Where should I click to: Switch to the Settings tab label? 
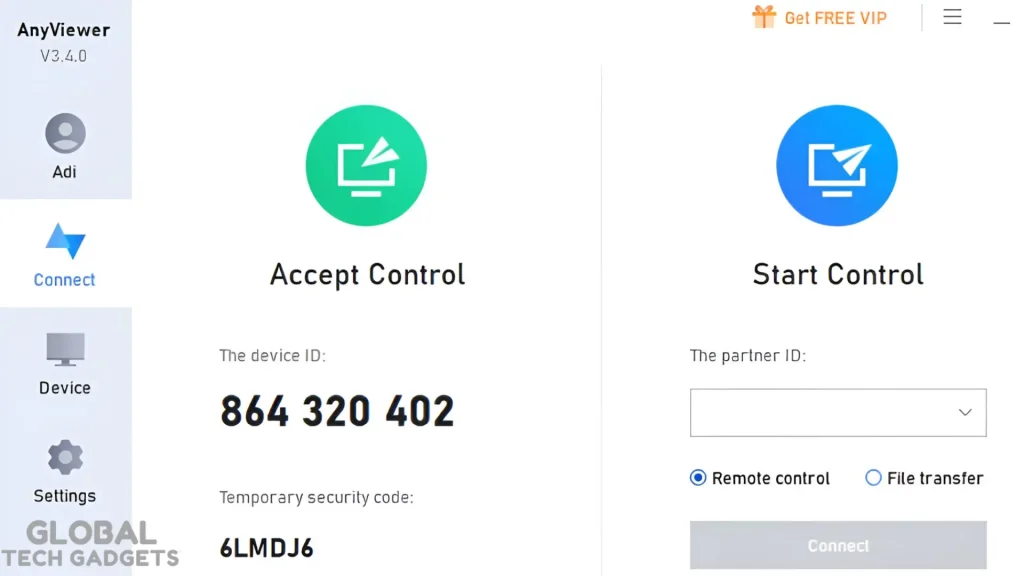pos(65,496)
